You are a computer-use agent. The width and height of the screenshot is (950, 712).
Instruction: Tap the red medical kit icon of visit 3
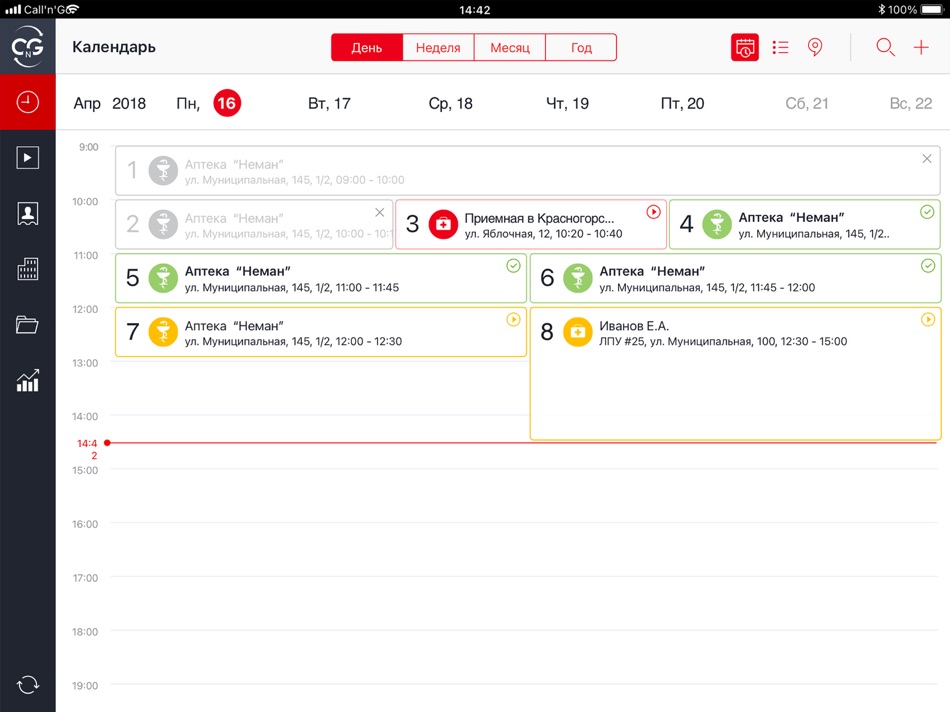(443, 224)
